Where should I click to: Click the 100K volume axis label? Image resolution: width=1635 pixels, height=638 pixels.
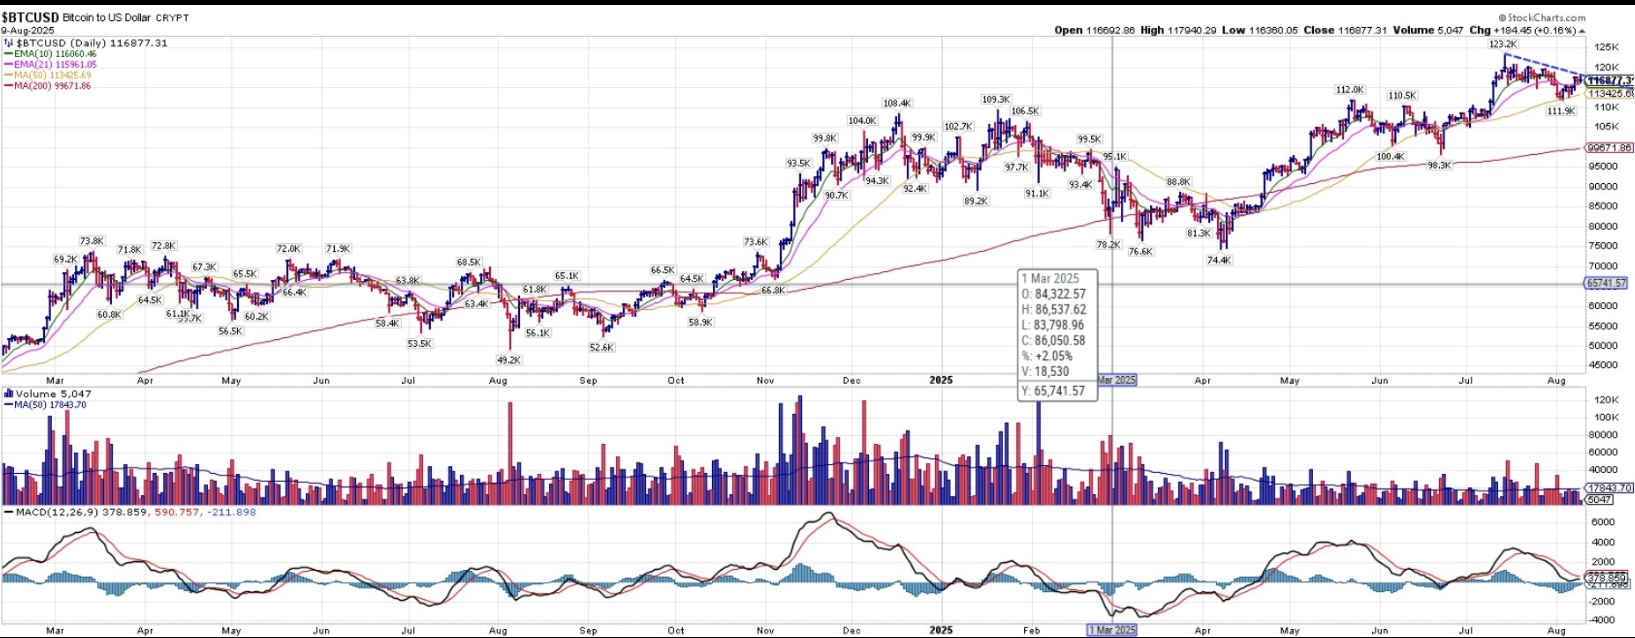[x=1606, y=417]
